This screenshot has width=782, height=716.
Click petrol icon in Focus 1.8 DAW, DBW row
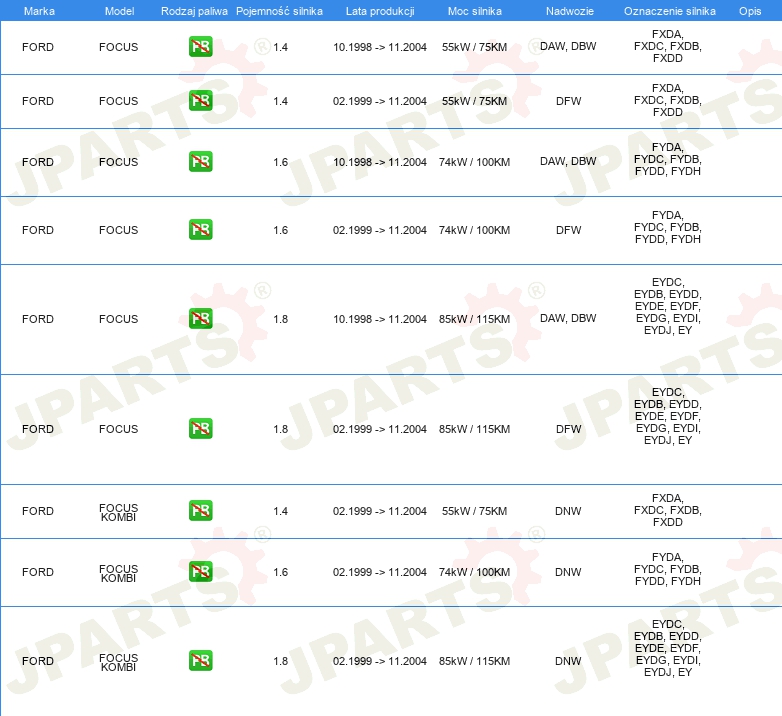pos(200,319)
